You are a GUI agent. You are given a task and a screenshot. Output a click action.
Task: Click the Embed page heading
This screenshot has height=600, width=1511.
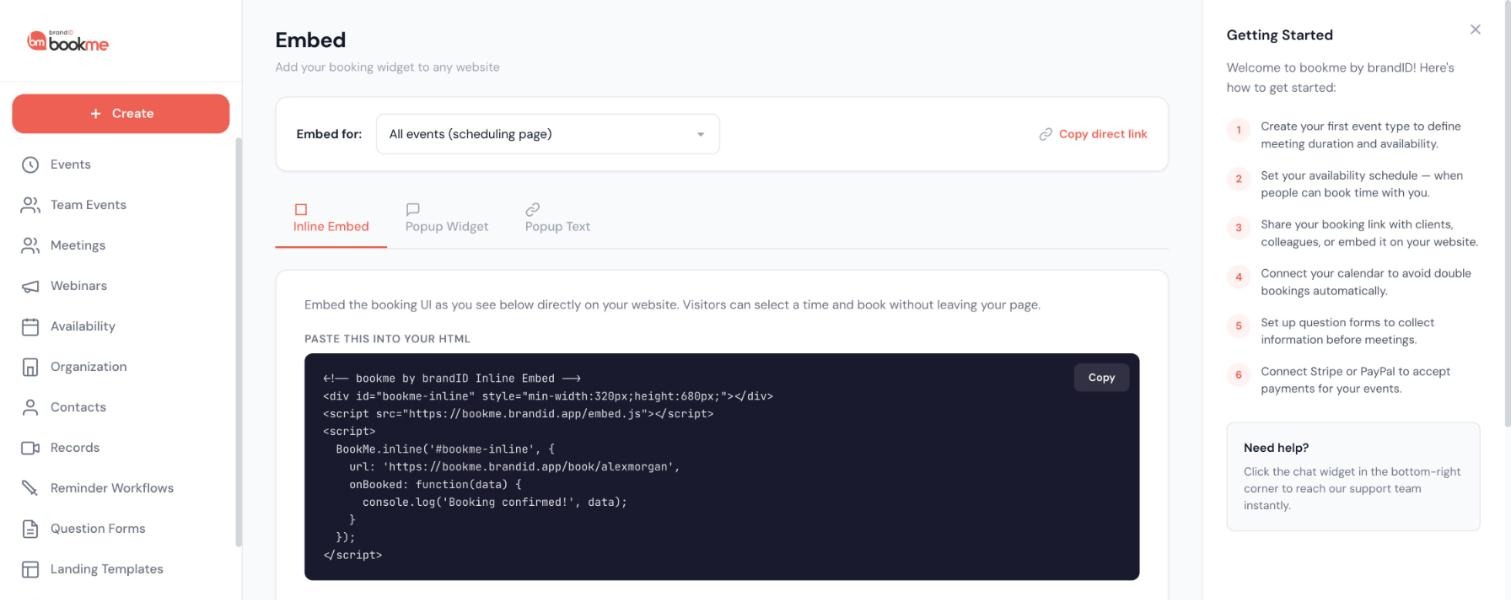[x=311, y=40]
